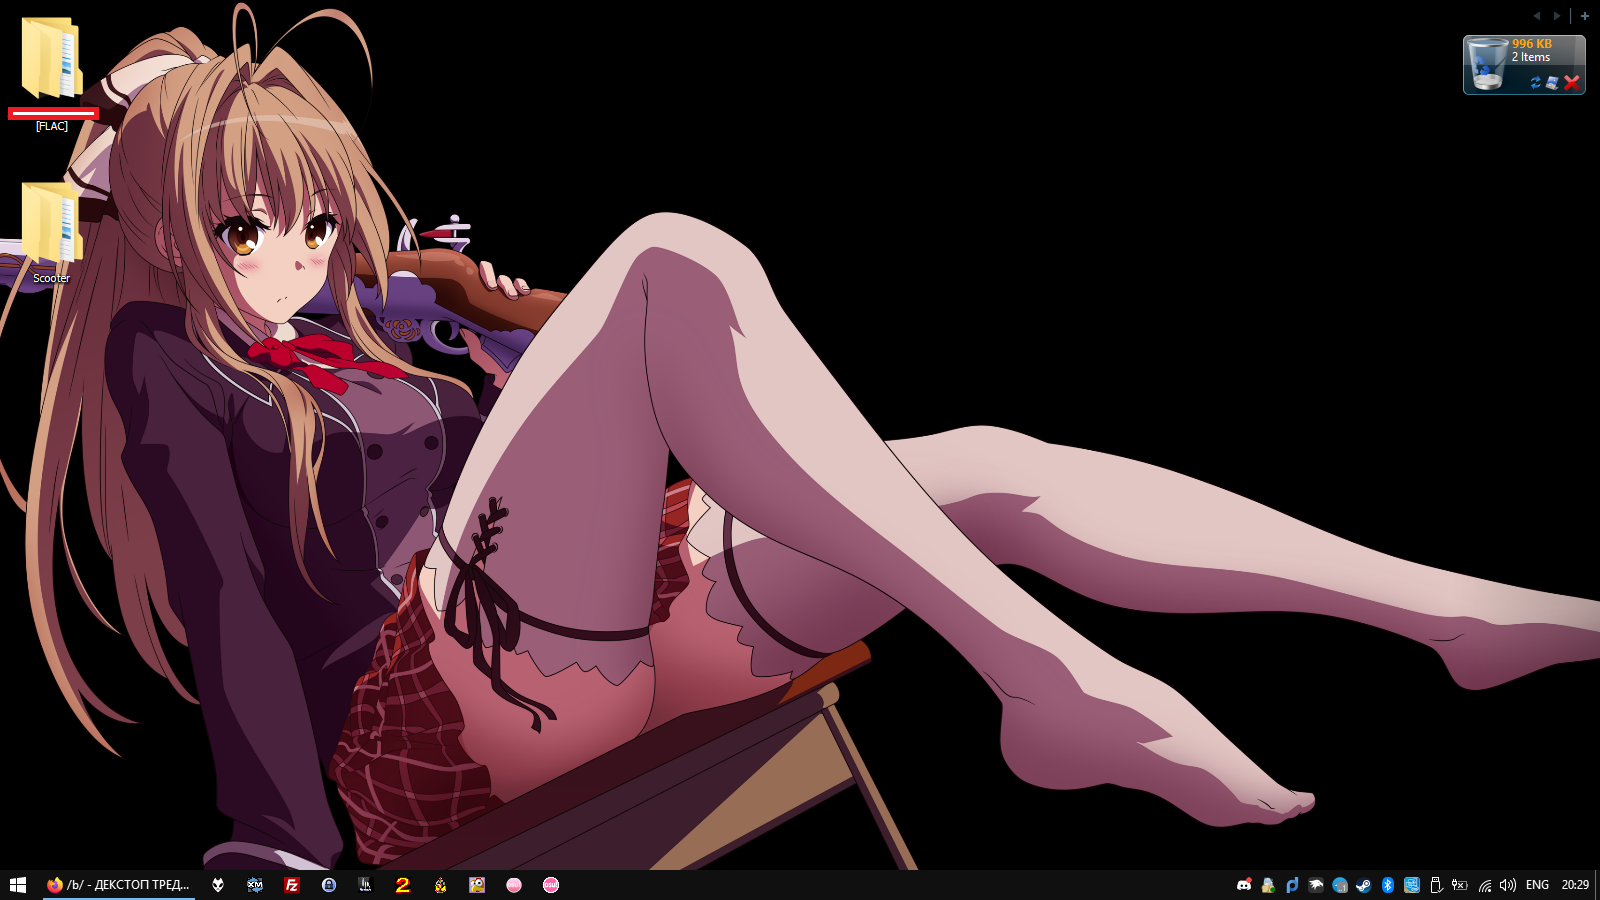The width and height of the screenshot is (1600, 900).
Task: Click the gadget bar right arrow
Action: click(1556, 16)
